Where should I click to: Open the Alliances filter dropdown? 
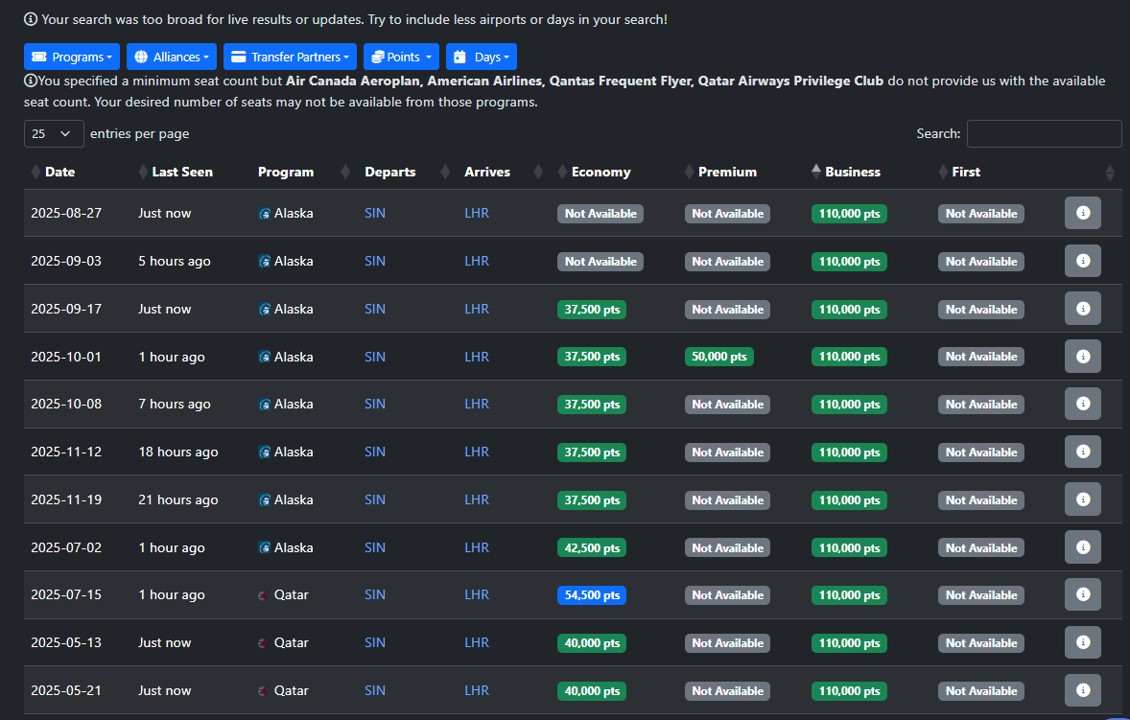pos(172,57)
